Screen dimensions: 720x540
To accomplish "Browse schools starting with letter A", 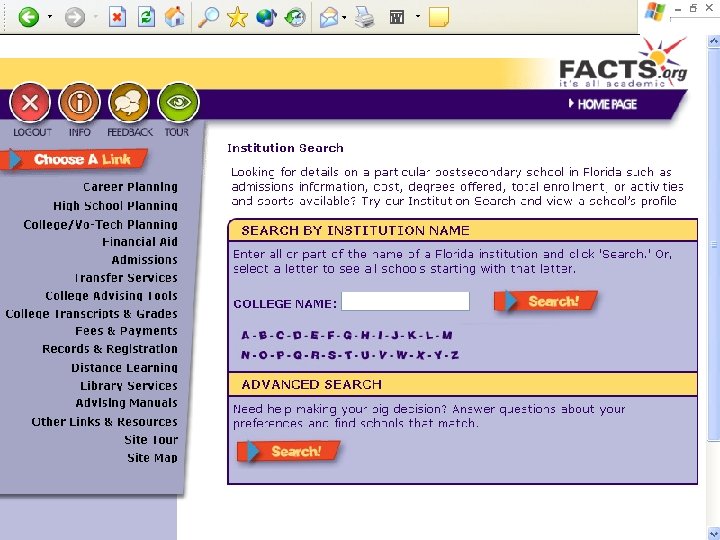I will click(x=246, y=335).
